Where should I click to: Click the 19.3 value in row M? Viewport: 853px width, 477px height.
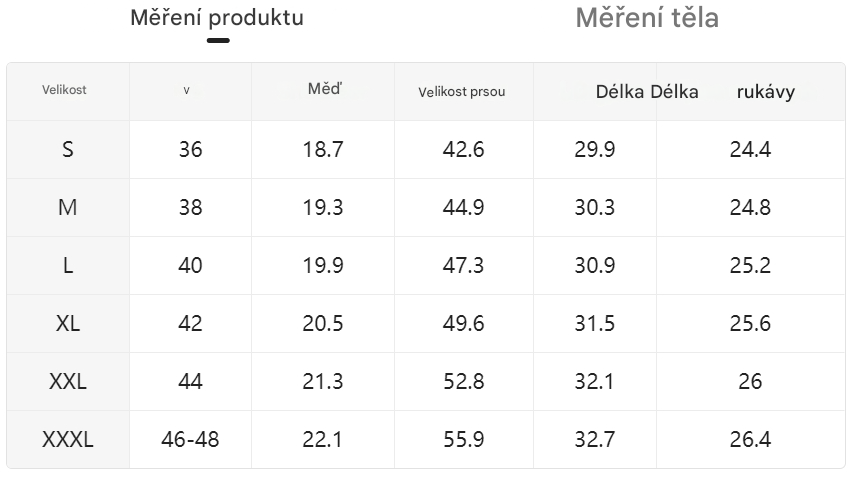[x=323, y=208]
